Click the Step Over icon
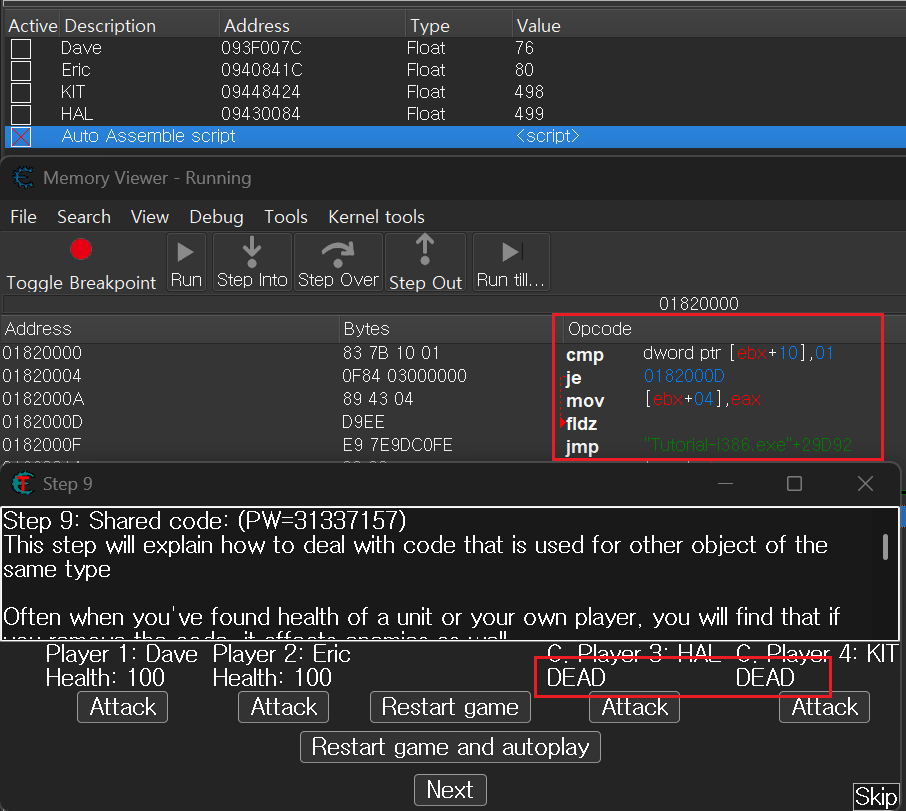 click(x=338, y=251)
